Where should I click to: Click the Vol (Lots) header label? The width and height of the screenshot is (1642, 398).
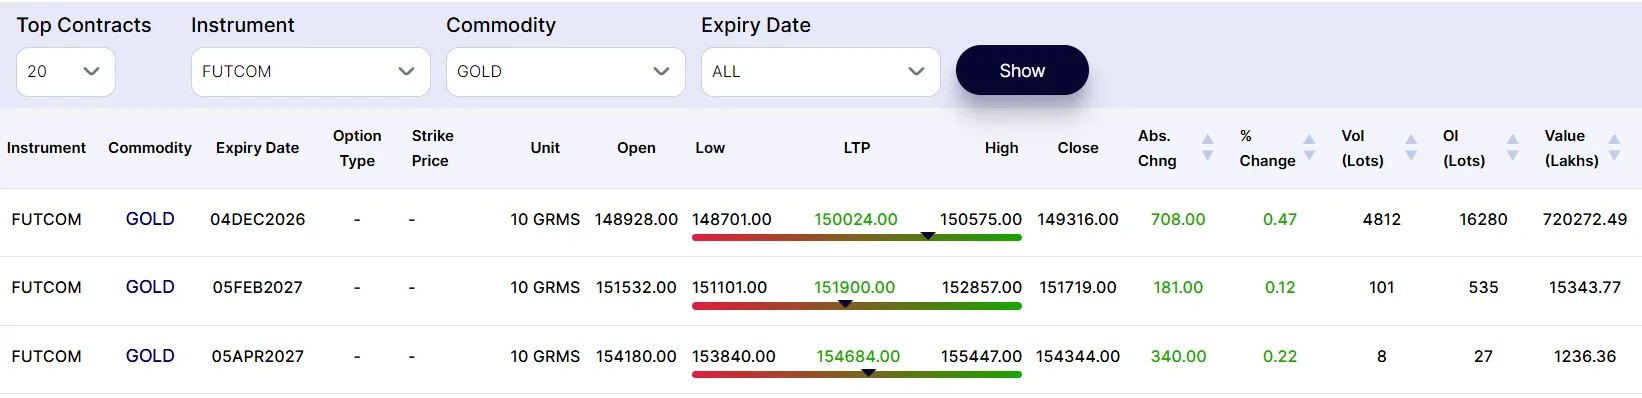[x=1362, y=148]
